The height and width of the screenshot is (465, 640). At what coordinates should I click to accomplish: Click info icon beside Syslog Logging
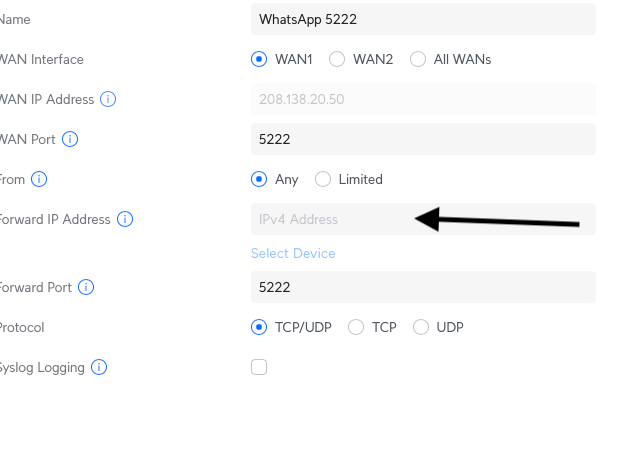click(99, 367)
